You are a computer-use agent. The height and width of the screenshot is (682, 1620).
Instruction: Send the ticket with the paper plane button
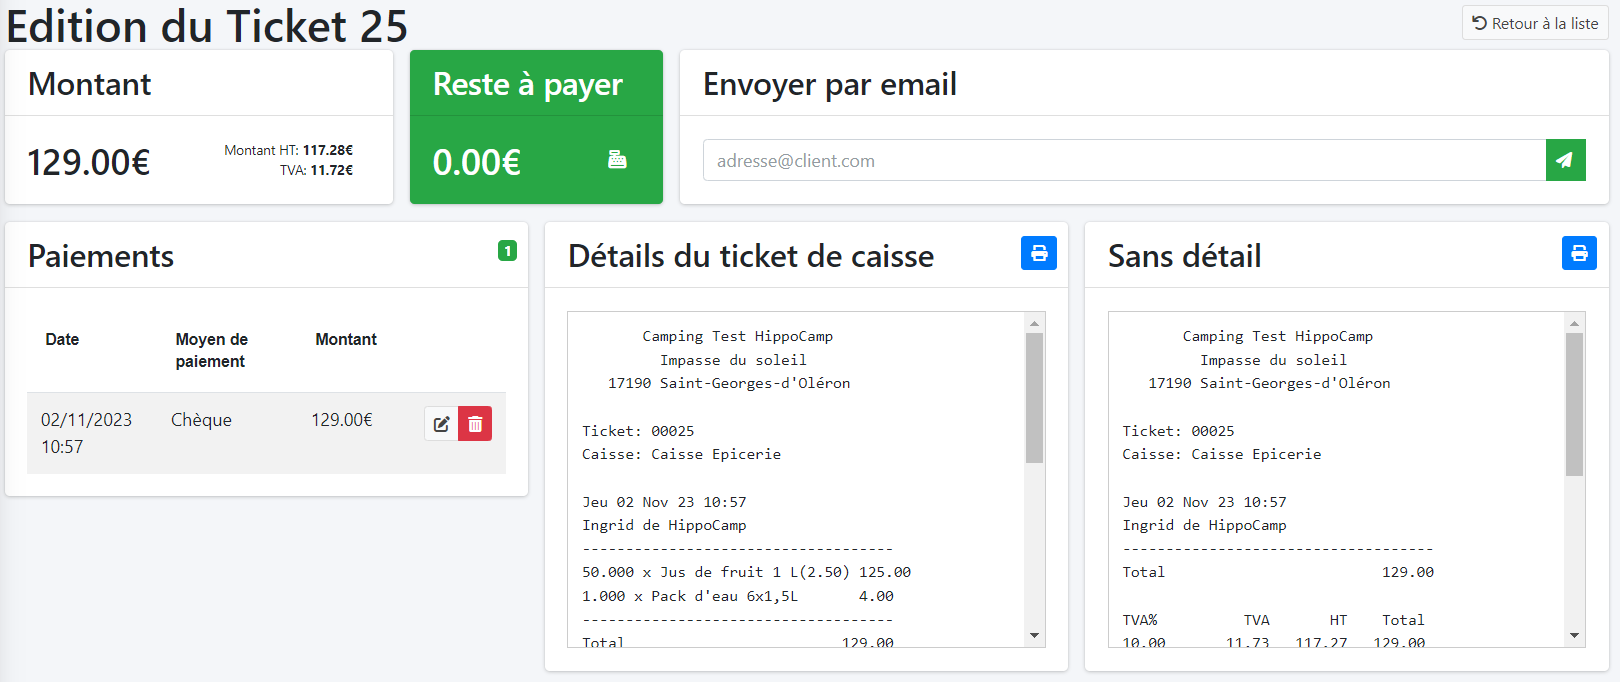[x=1565, y=160]
